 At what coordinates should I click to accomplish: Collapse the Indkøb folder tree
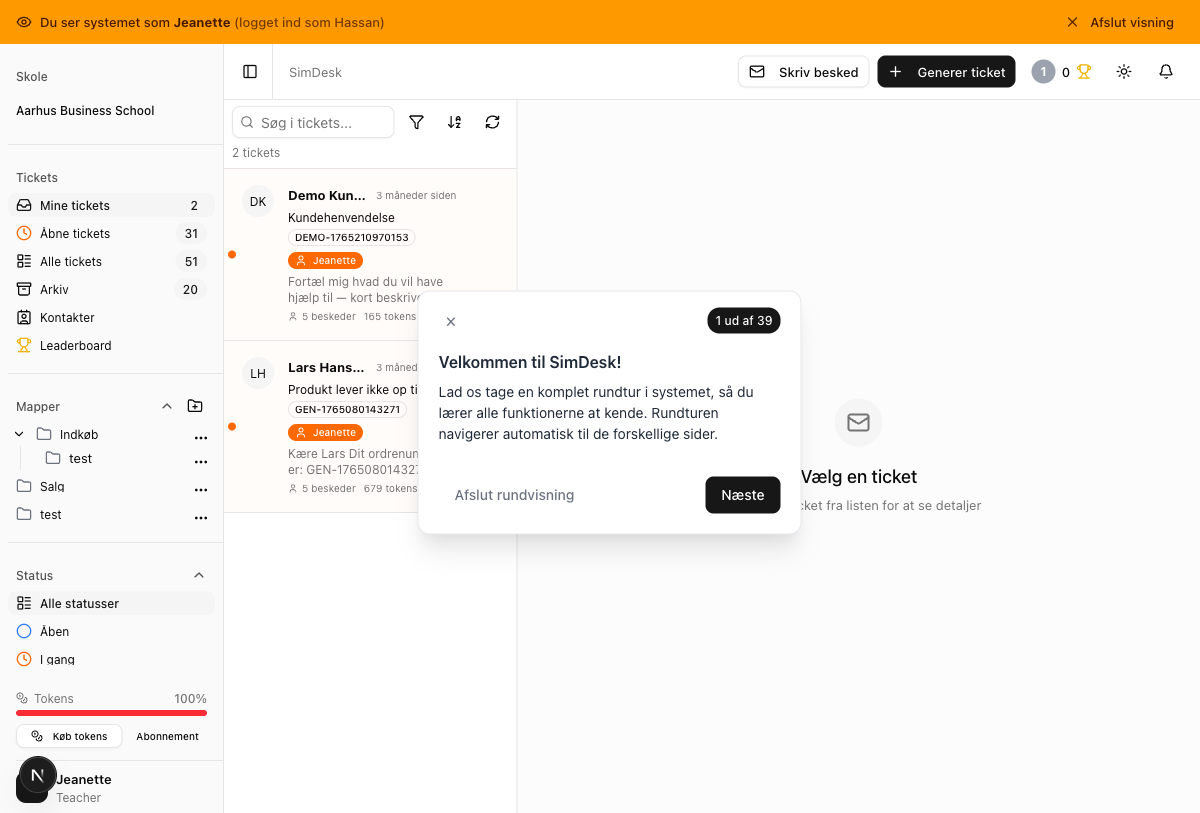point(19,434)
